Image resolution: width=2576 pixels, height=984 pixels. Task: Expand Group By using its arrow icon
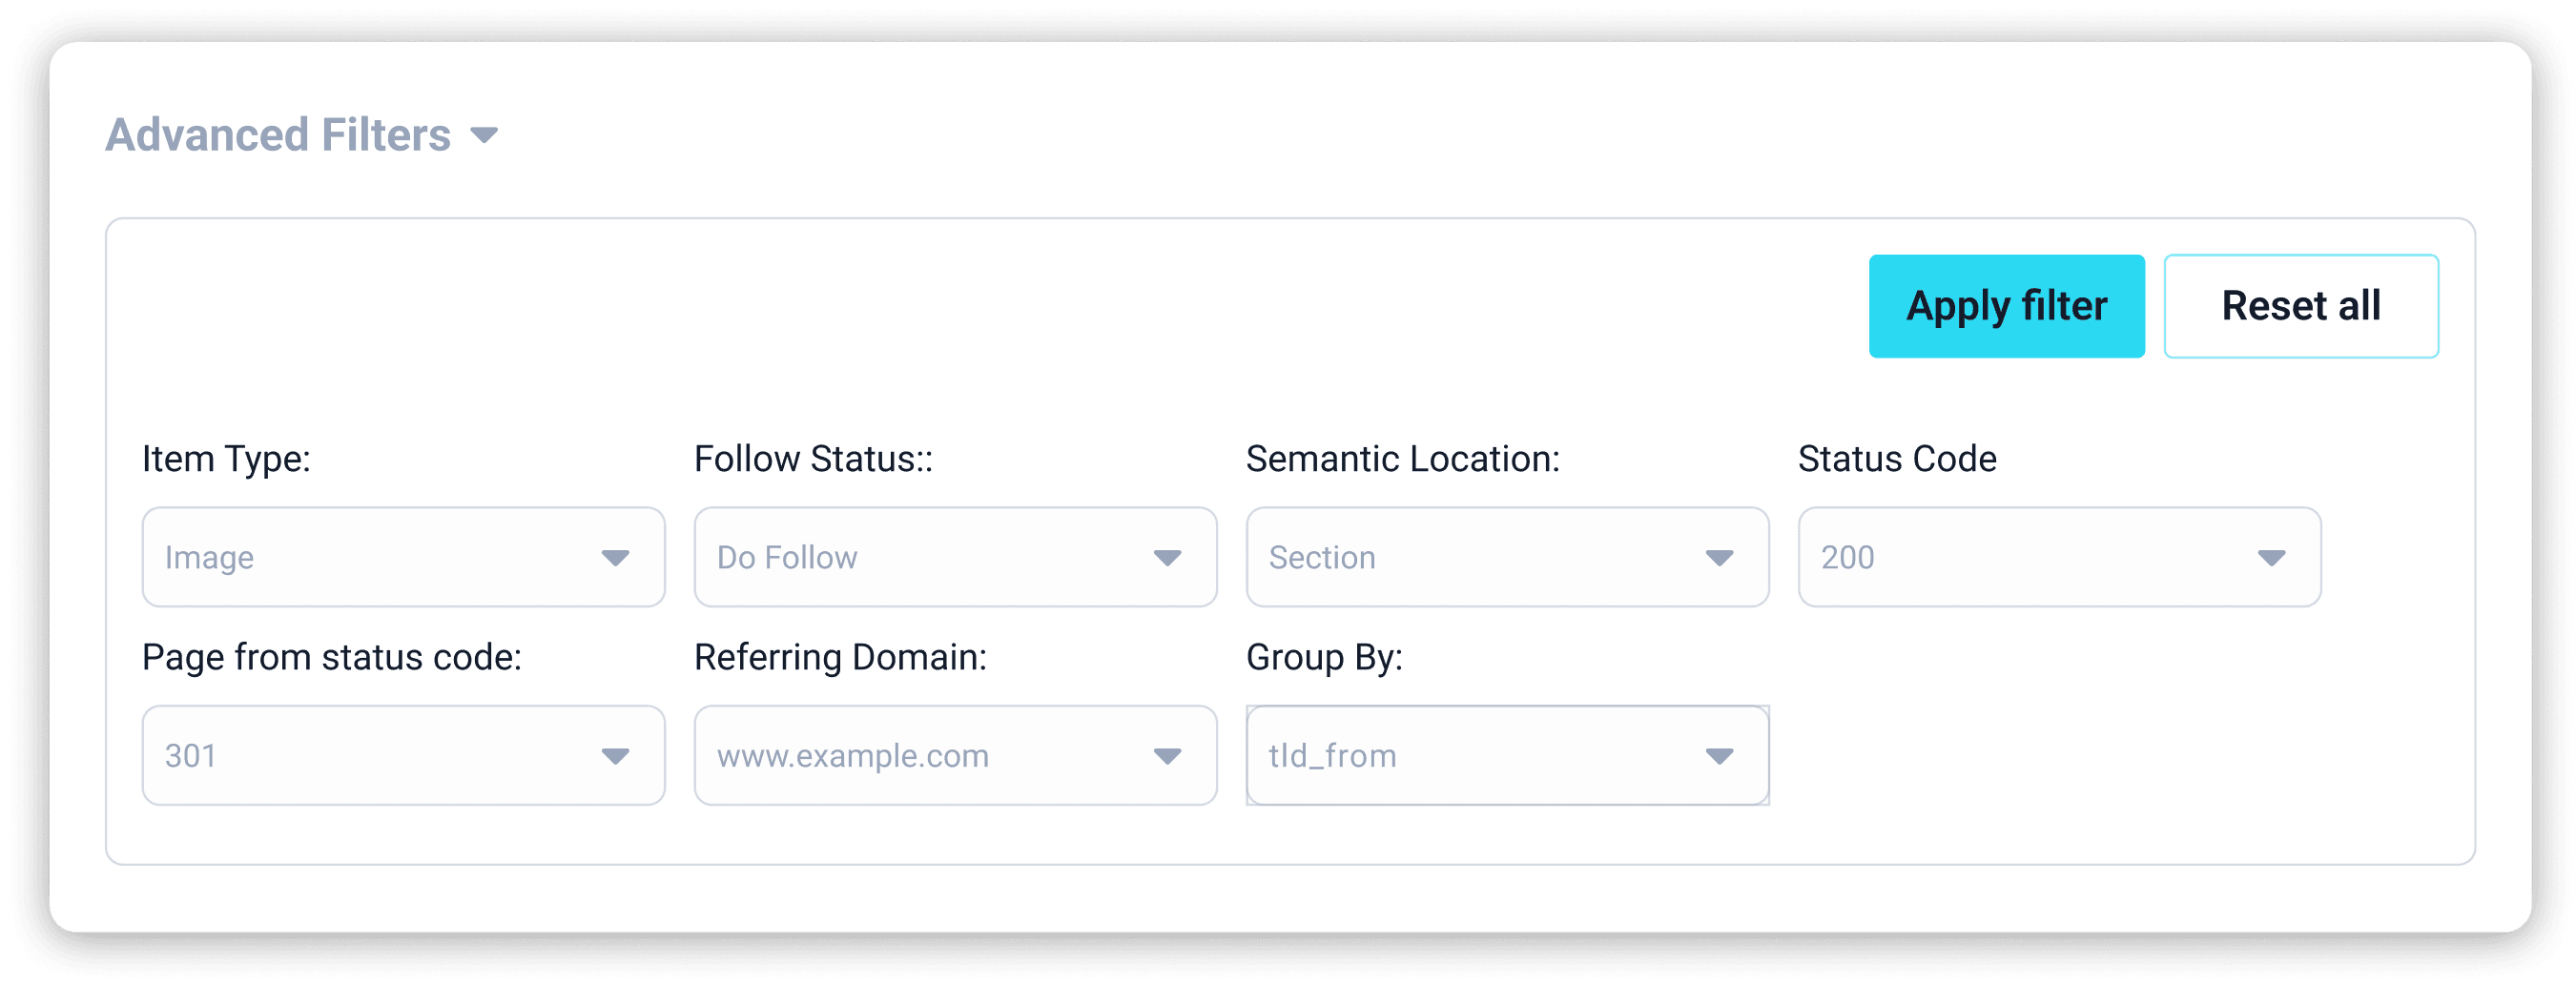(x=1719, y=756)
